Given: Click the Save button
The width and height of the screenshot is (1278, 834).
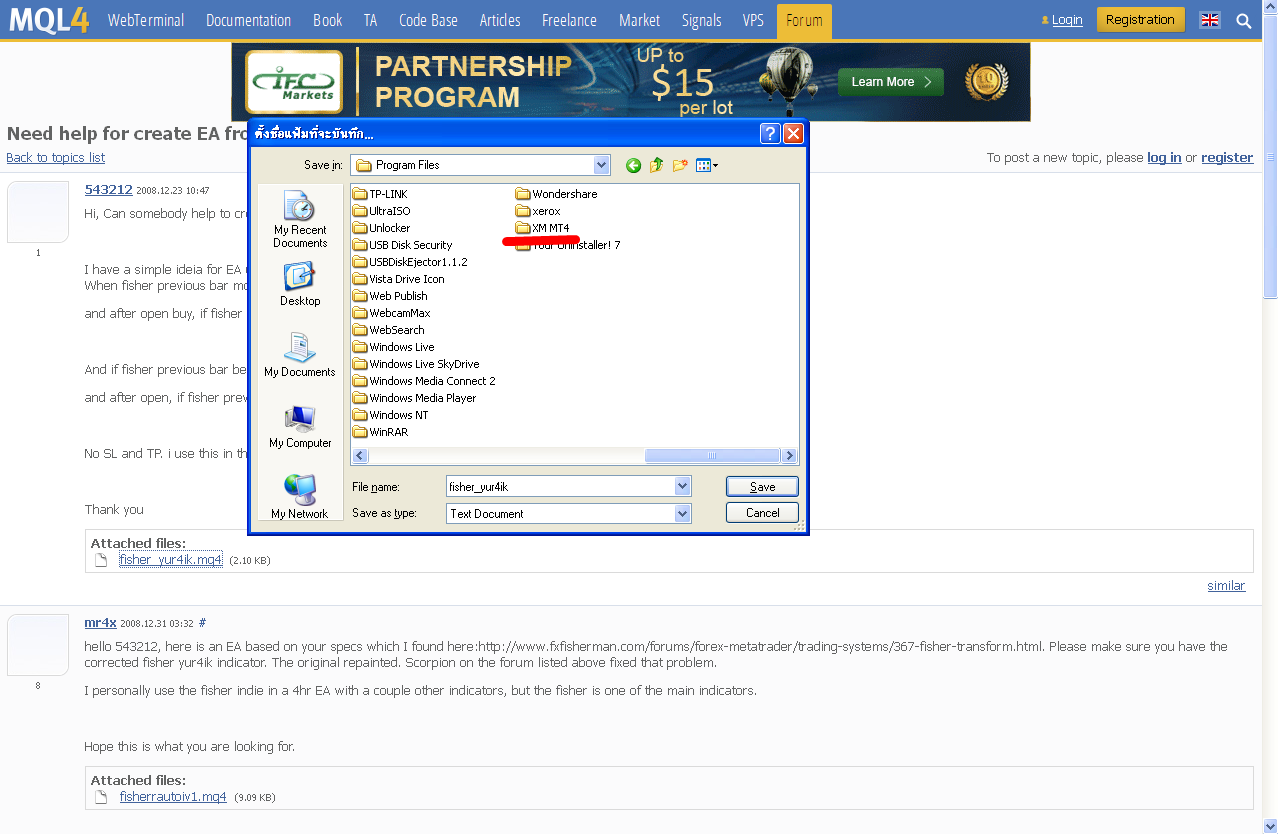Looking at the screenshot, I should pyautogui.click(x=762, y=487).
